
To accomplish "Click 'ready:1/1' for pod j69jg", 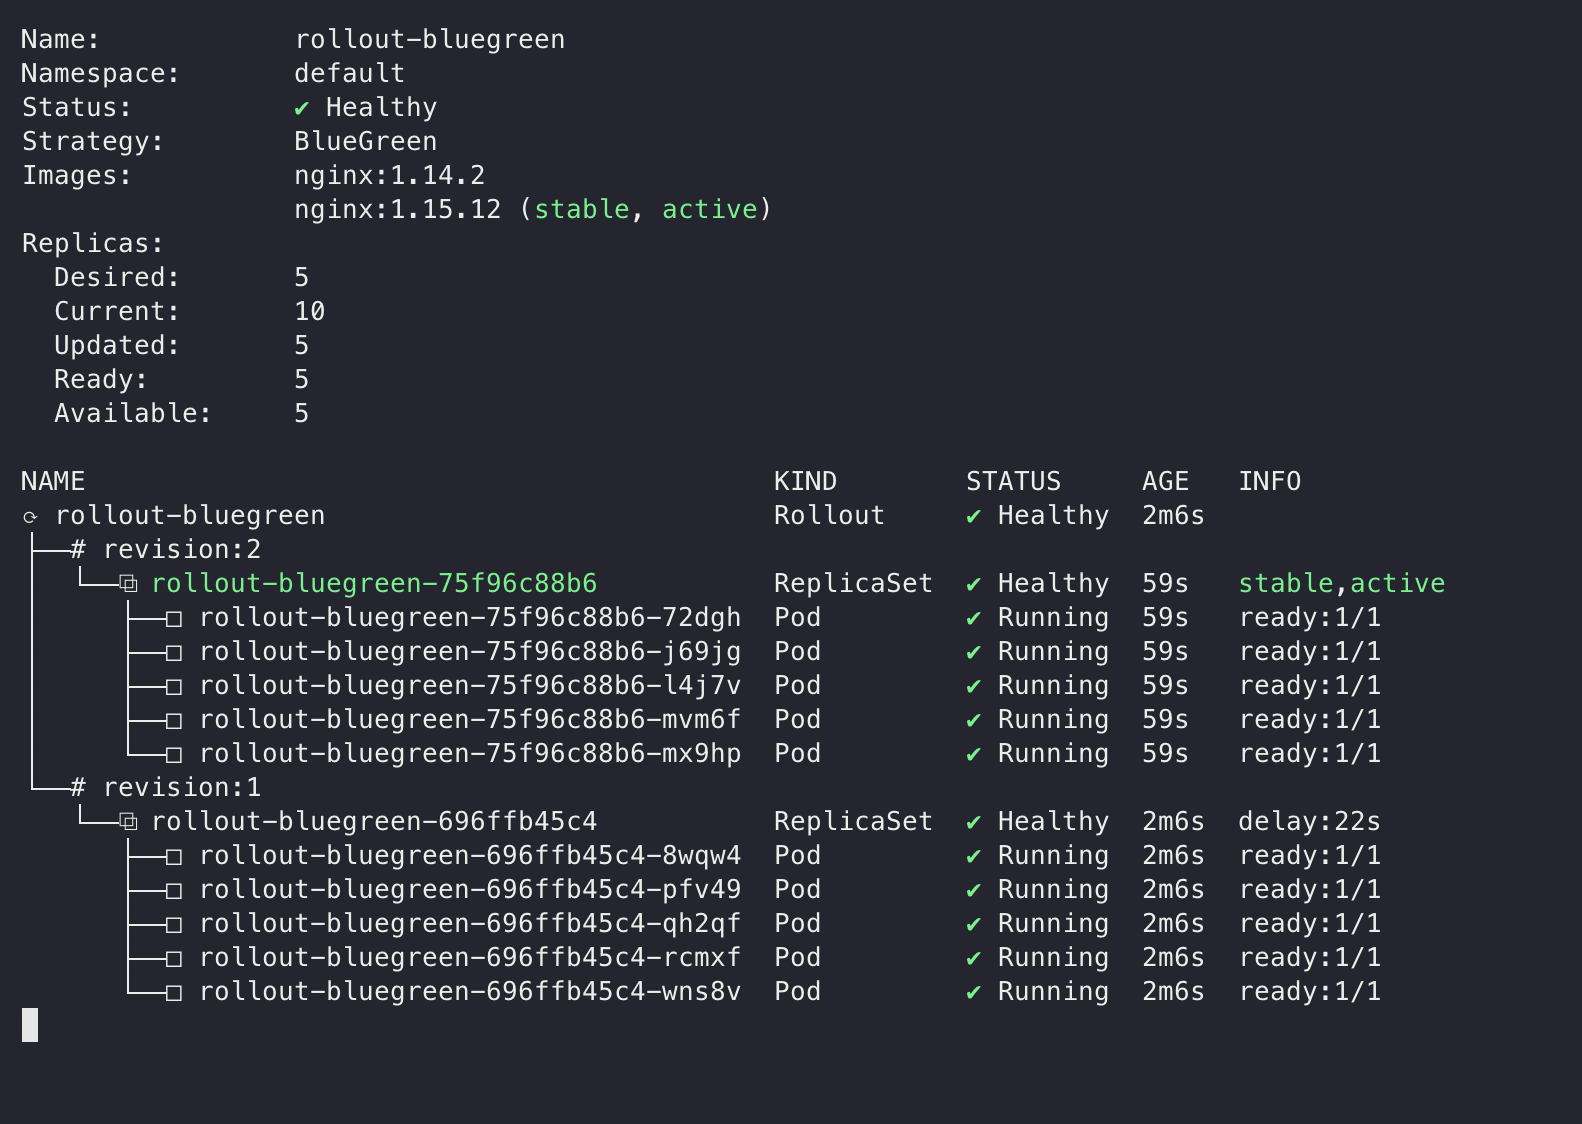I will pyautogui.click(x=1310, y=651).
